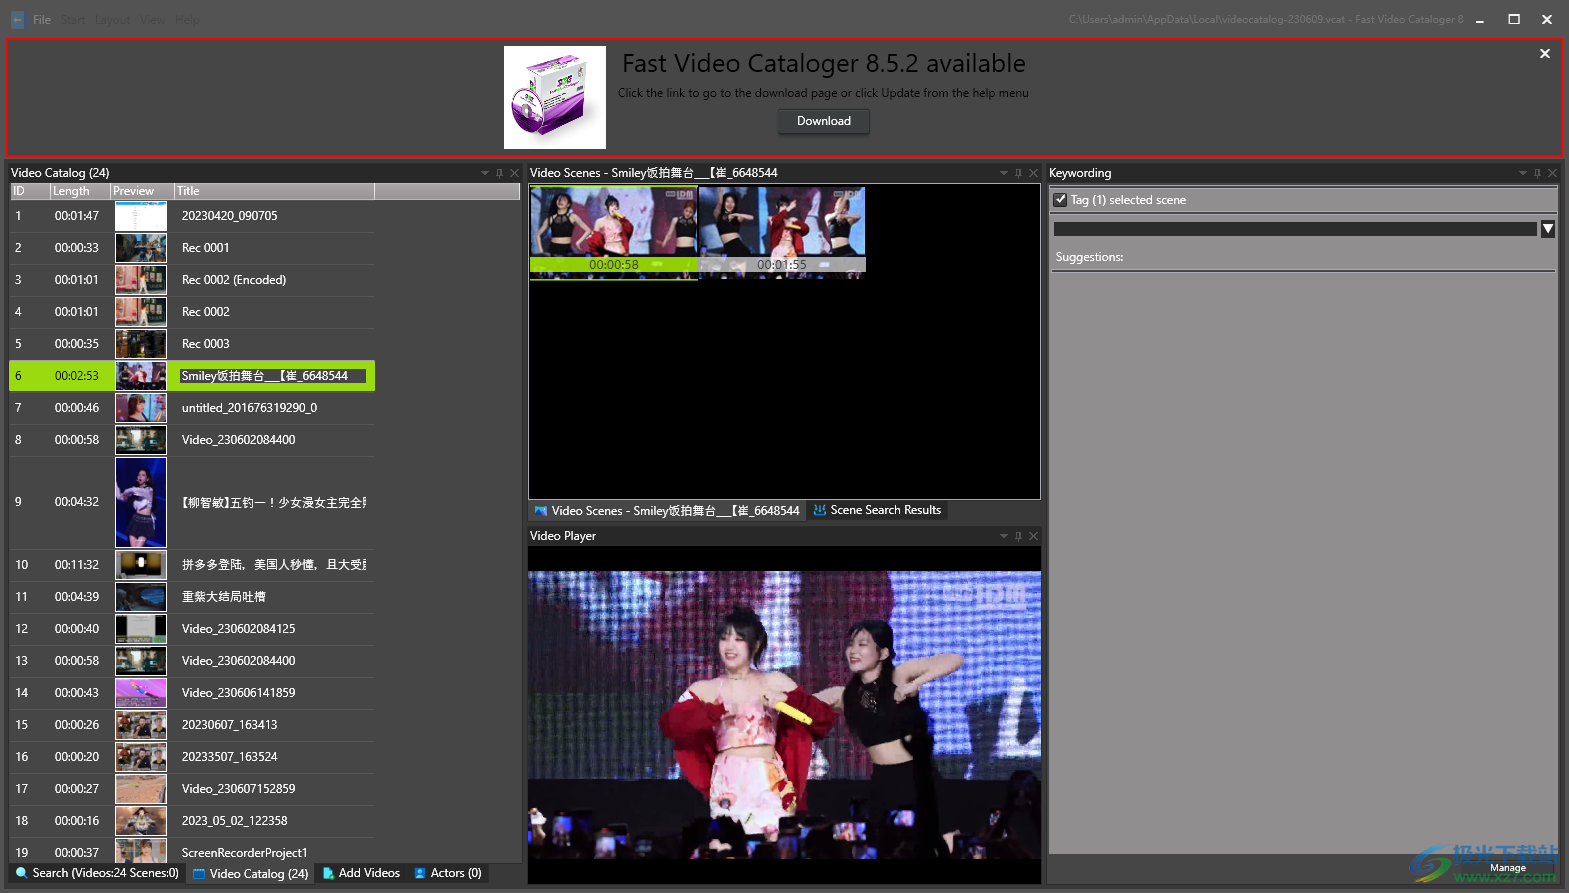Image resolution: width=1569 pixels, height=893 pixels.
Task: Pin the Keywording panel
Action: pos(1538,173)
